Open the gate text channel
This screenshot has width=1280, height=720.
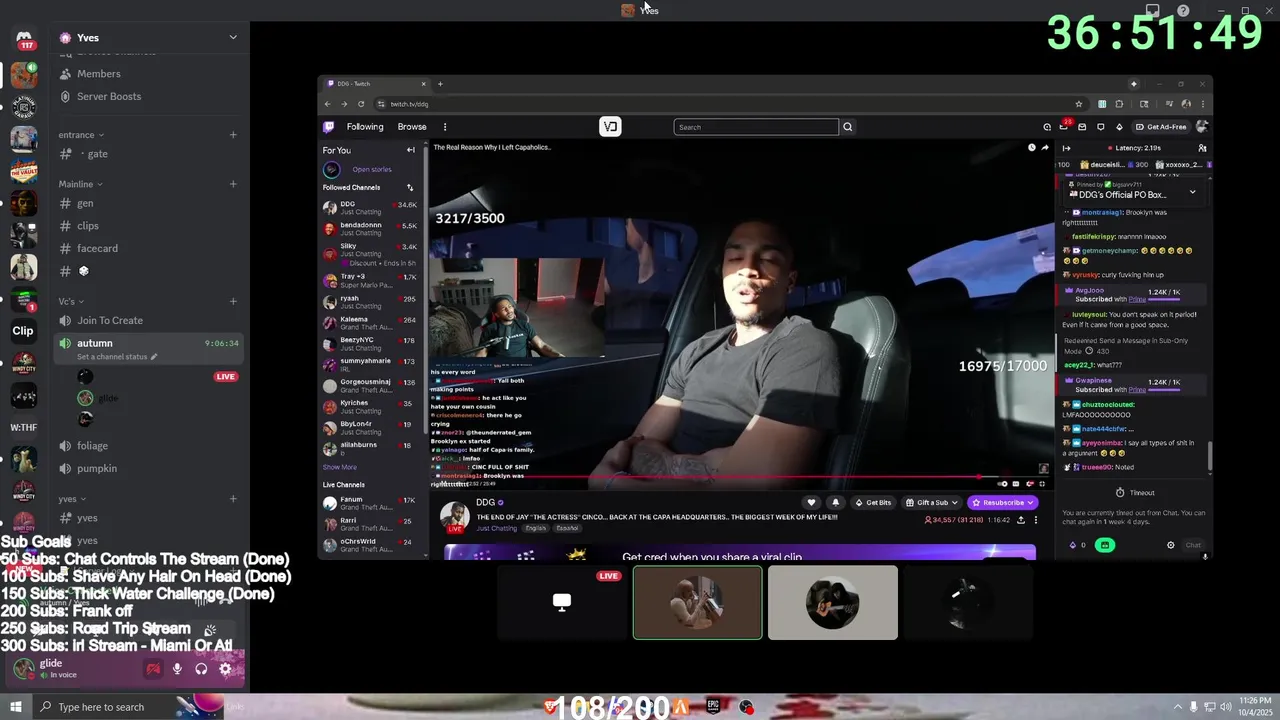pos(149,154)
